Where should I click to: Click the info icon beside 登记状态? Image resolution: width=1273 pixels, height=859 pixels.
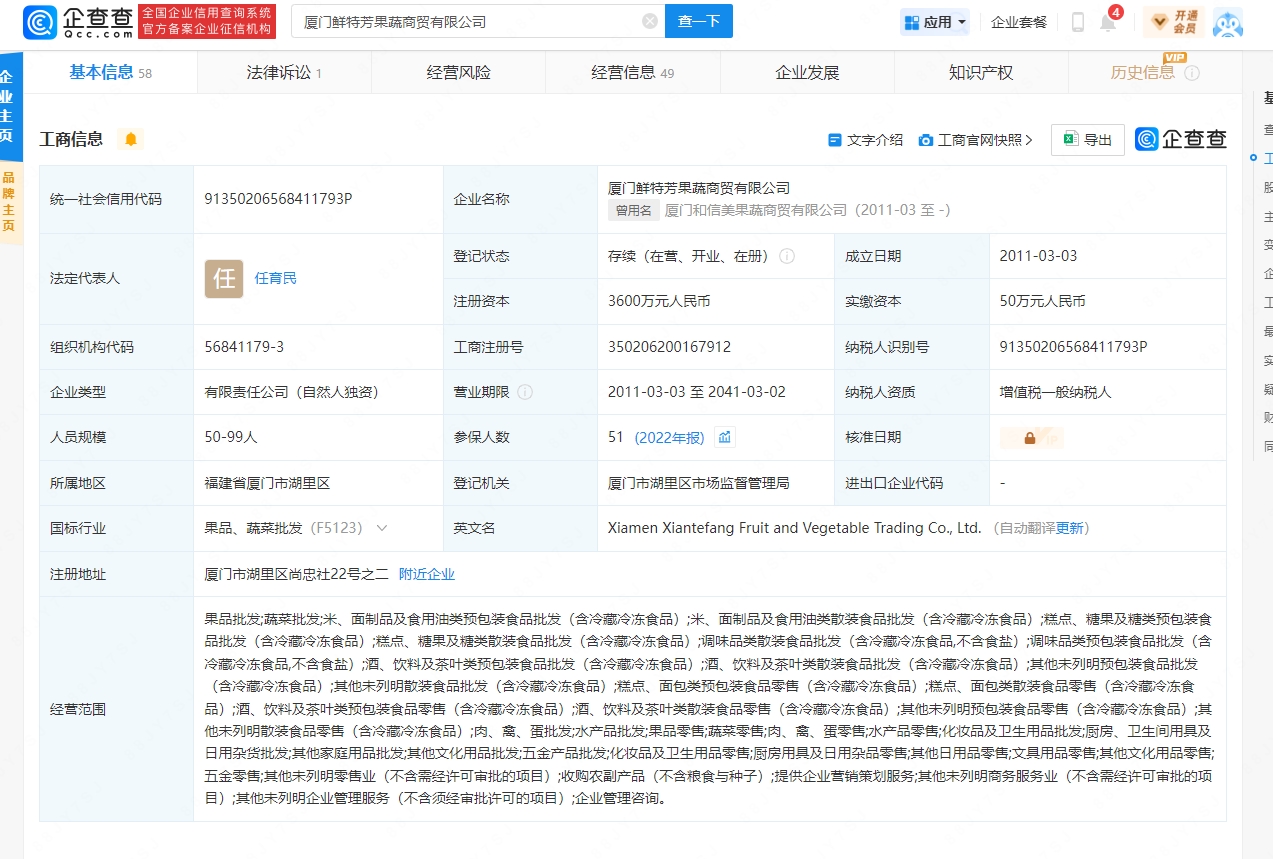(x=787, y=256)
